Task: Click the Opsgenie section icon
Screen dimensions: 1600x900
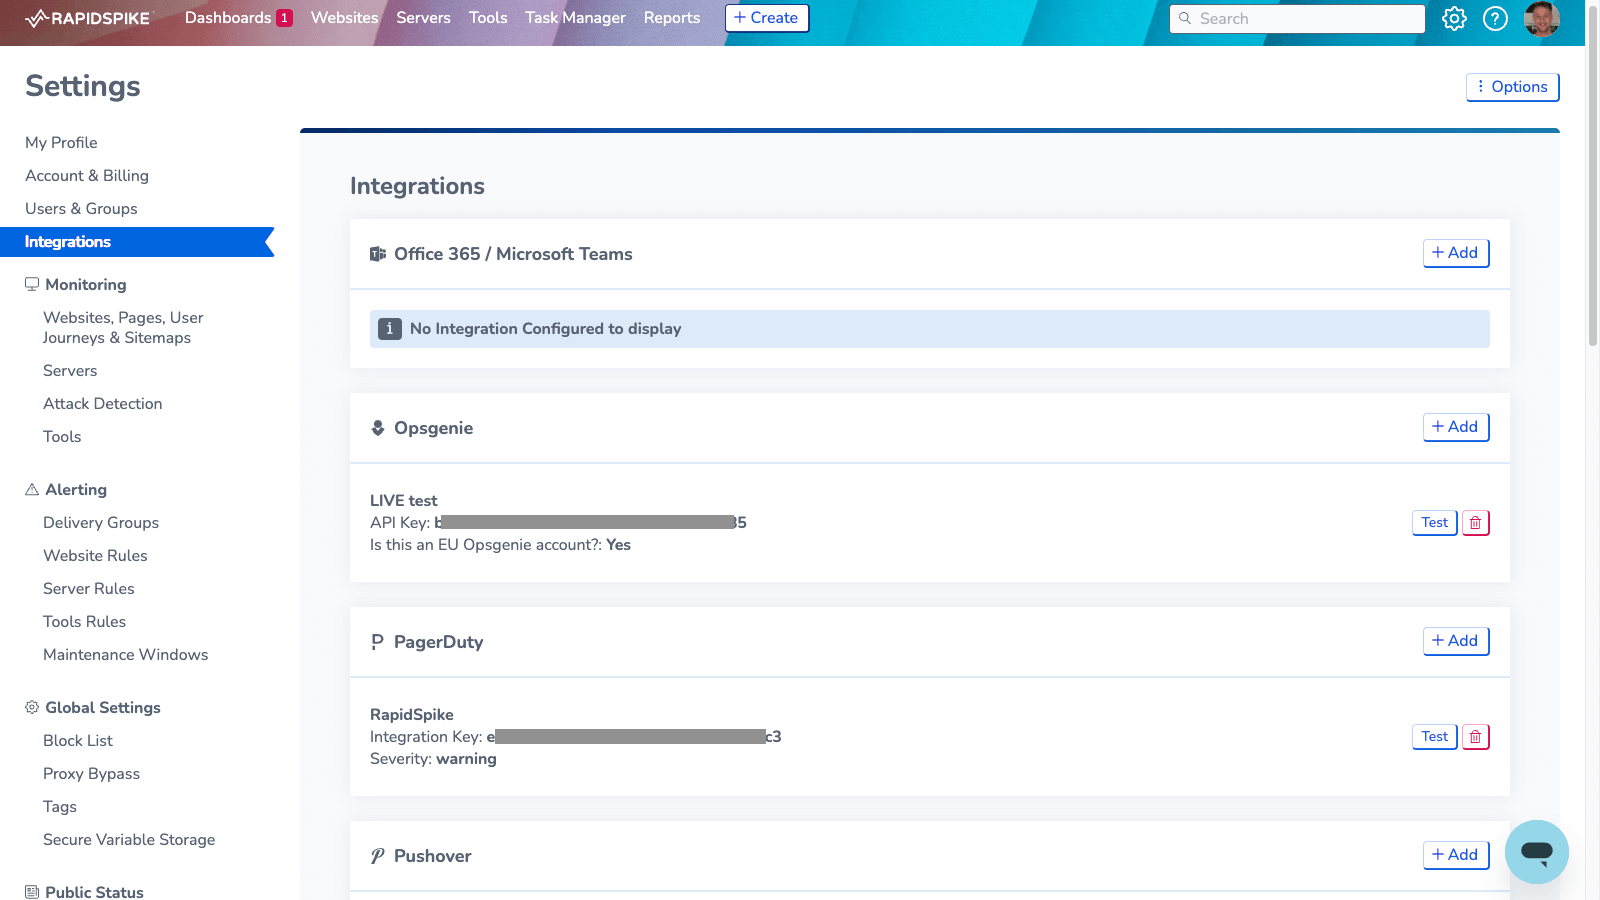Action: tap(378, 428)
